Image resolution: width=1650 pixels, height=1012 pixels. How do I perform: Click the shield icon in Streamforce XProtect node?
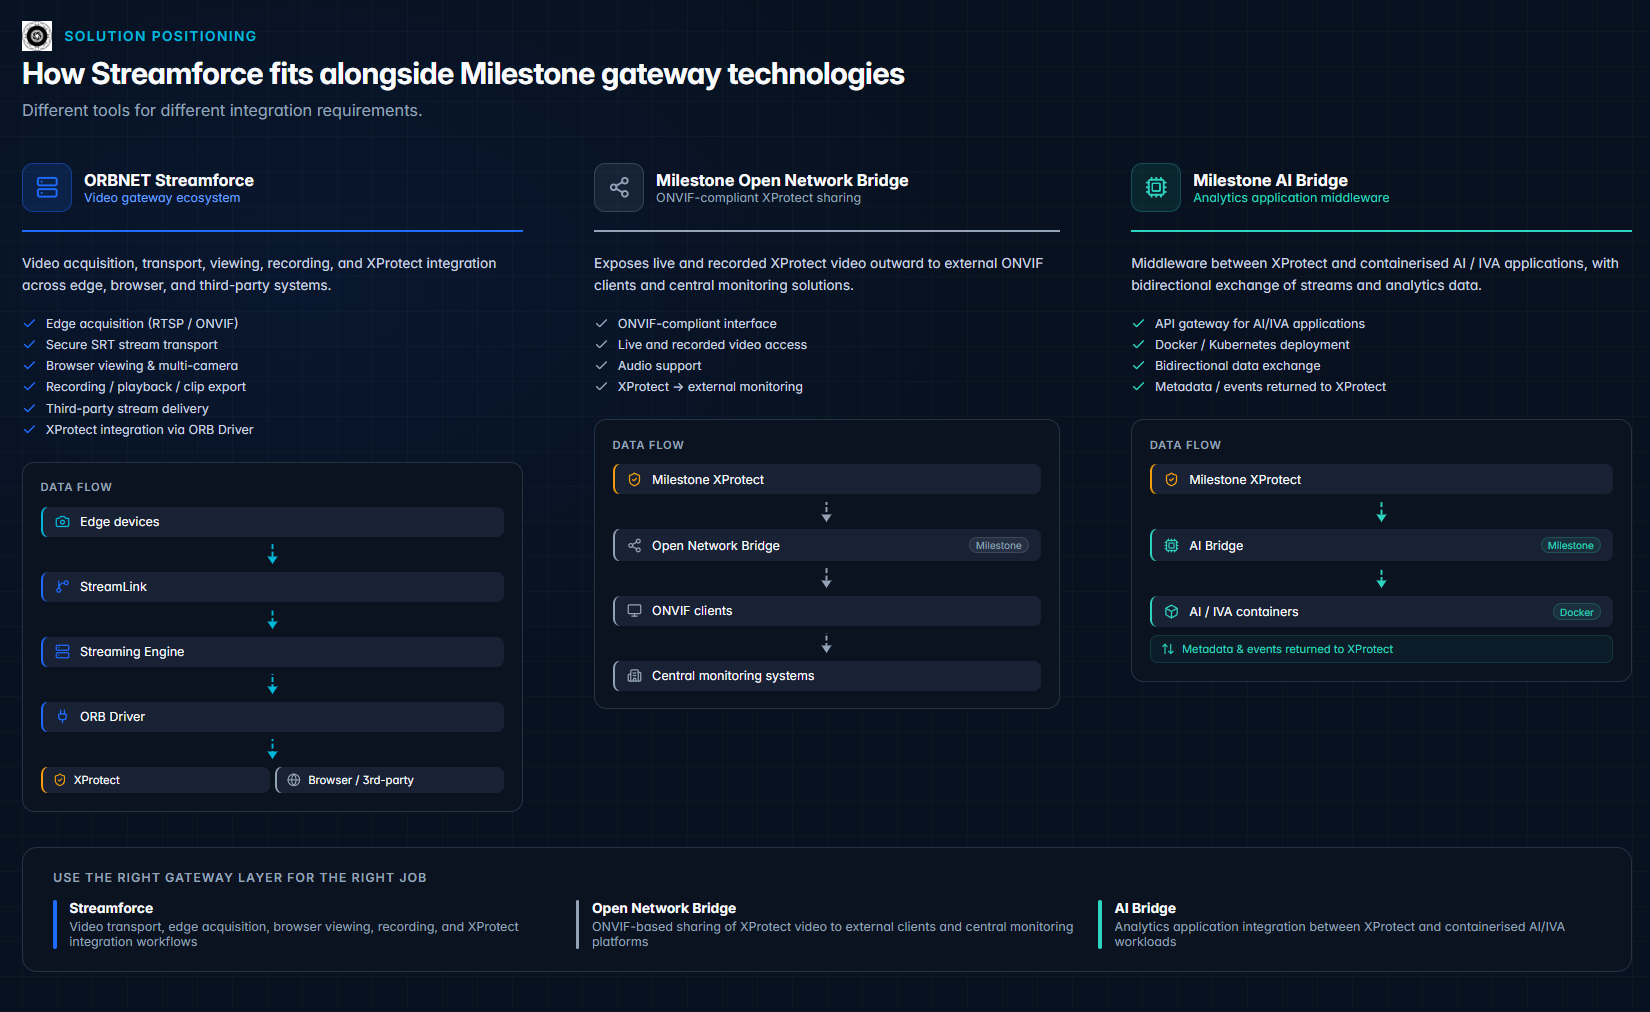[60, 780]
